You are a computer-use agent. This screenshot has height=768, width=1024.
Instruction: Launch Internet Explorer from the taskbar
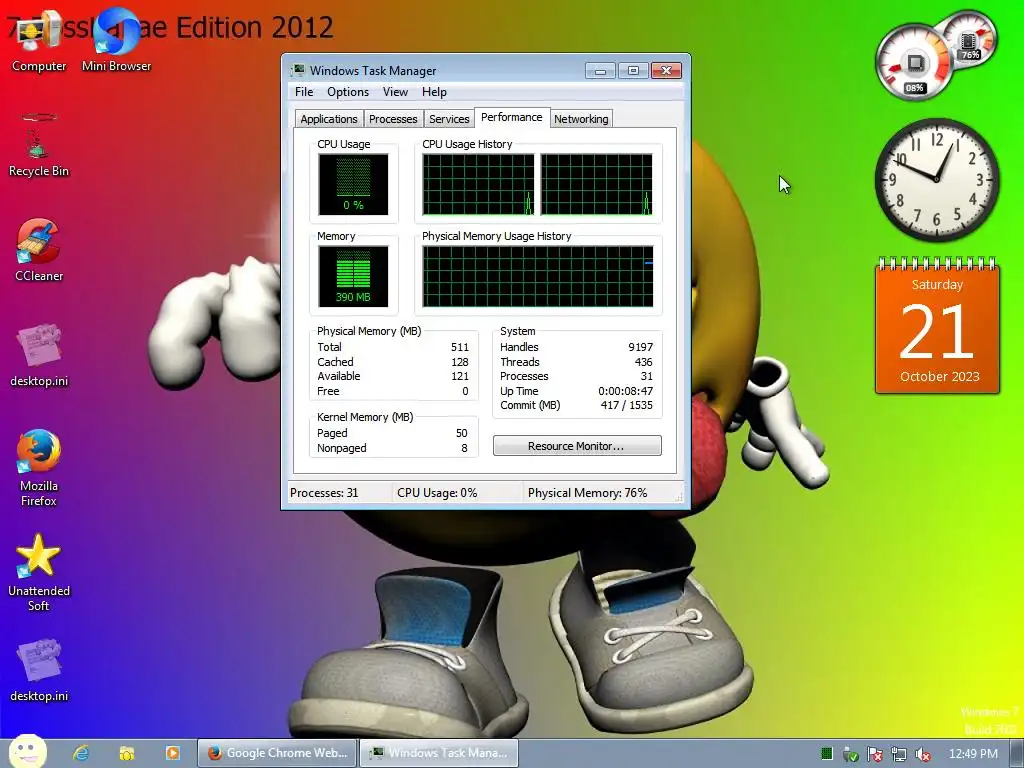click(80, 753)
